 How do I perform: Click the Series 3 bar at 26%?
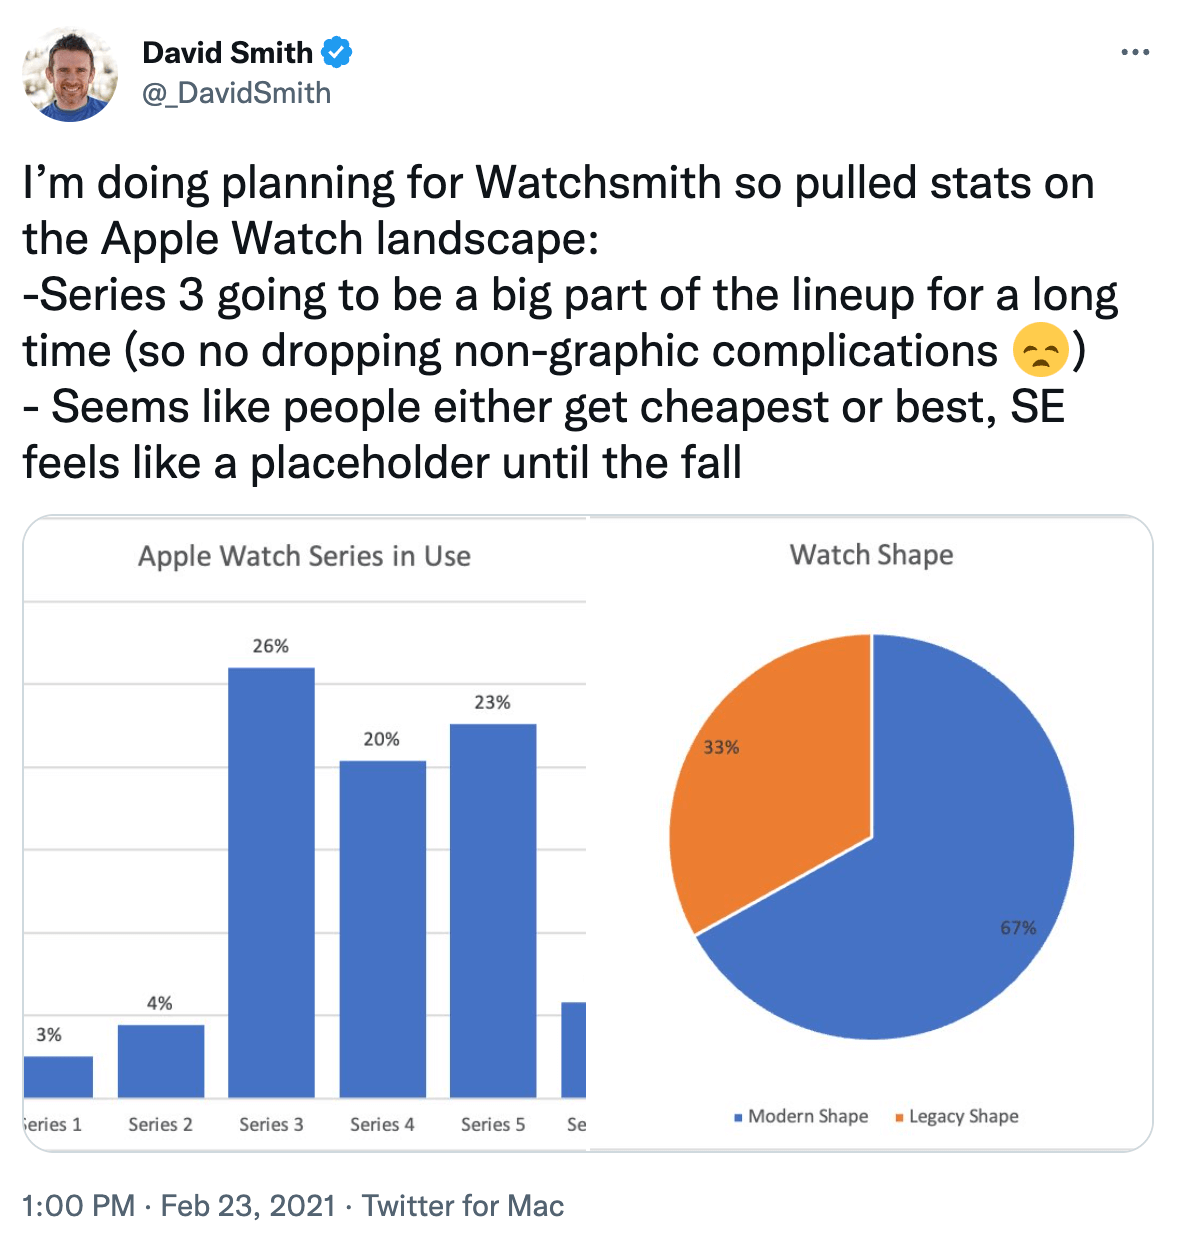[271, 882]
